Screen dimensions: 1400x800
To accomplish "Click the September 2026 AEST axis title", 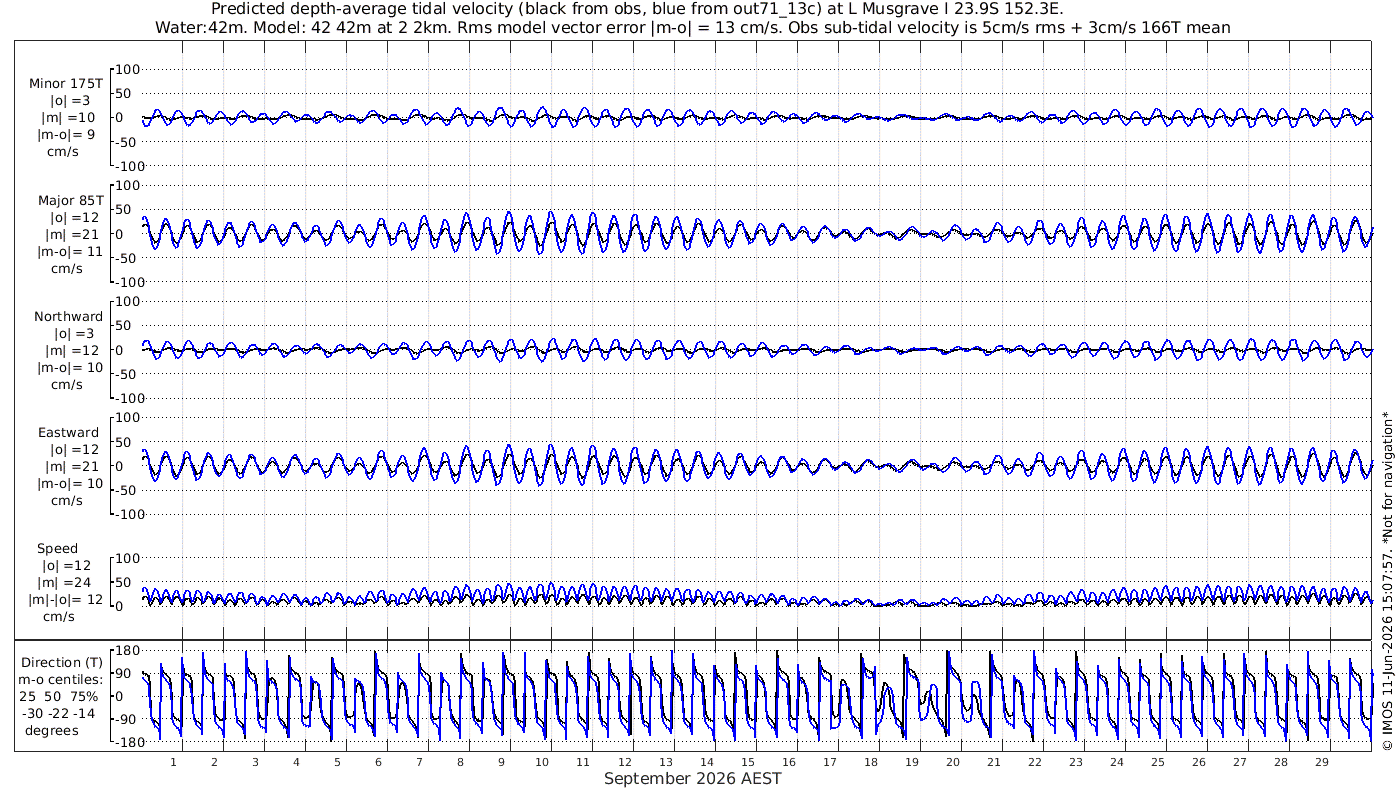I will pos(692,778).
